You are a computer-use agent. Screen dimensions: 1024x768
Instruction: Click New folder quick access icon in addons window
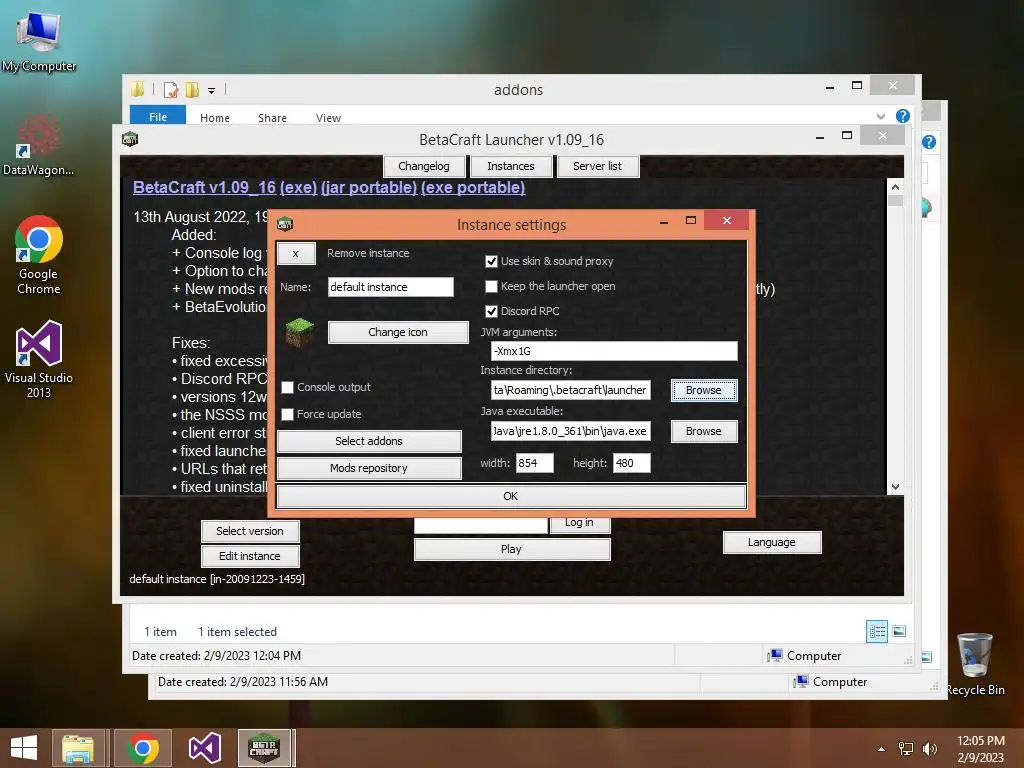[x=192, y=89]
